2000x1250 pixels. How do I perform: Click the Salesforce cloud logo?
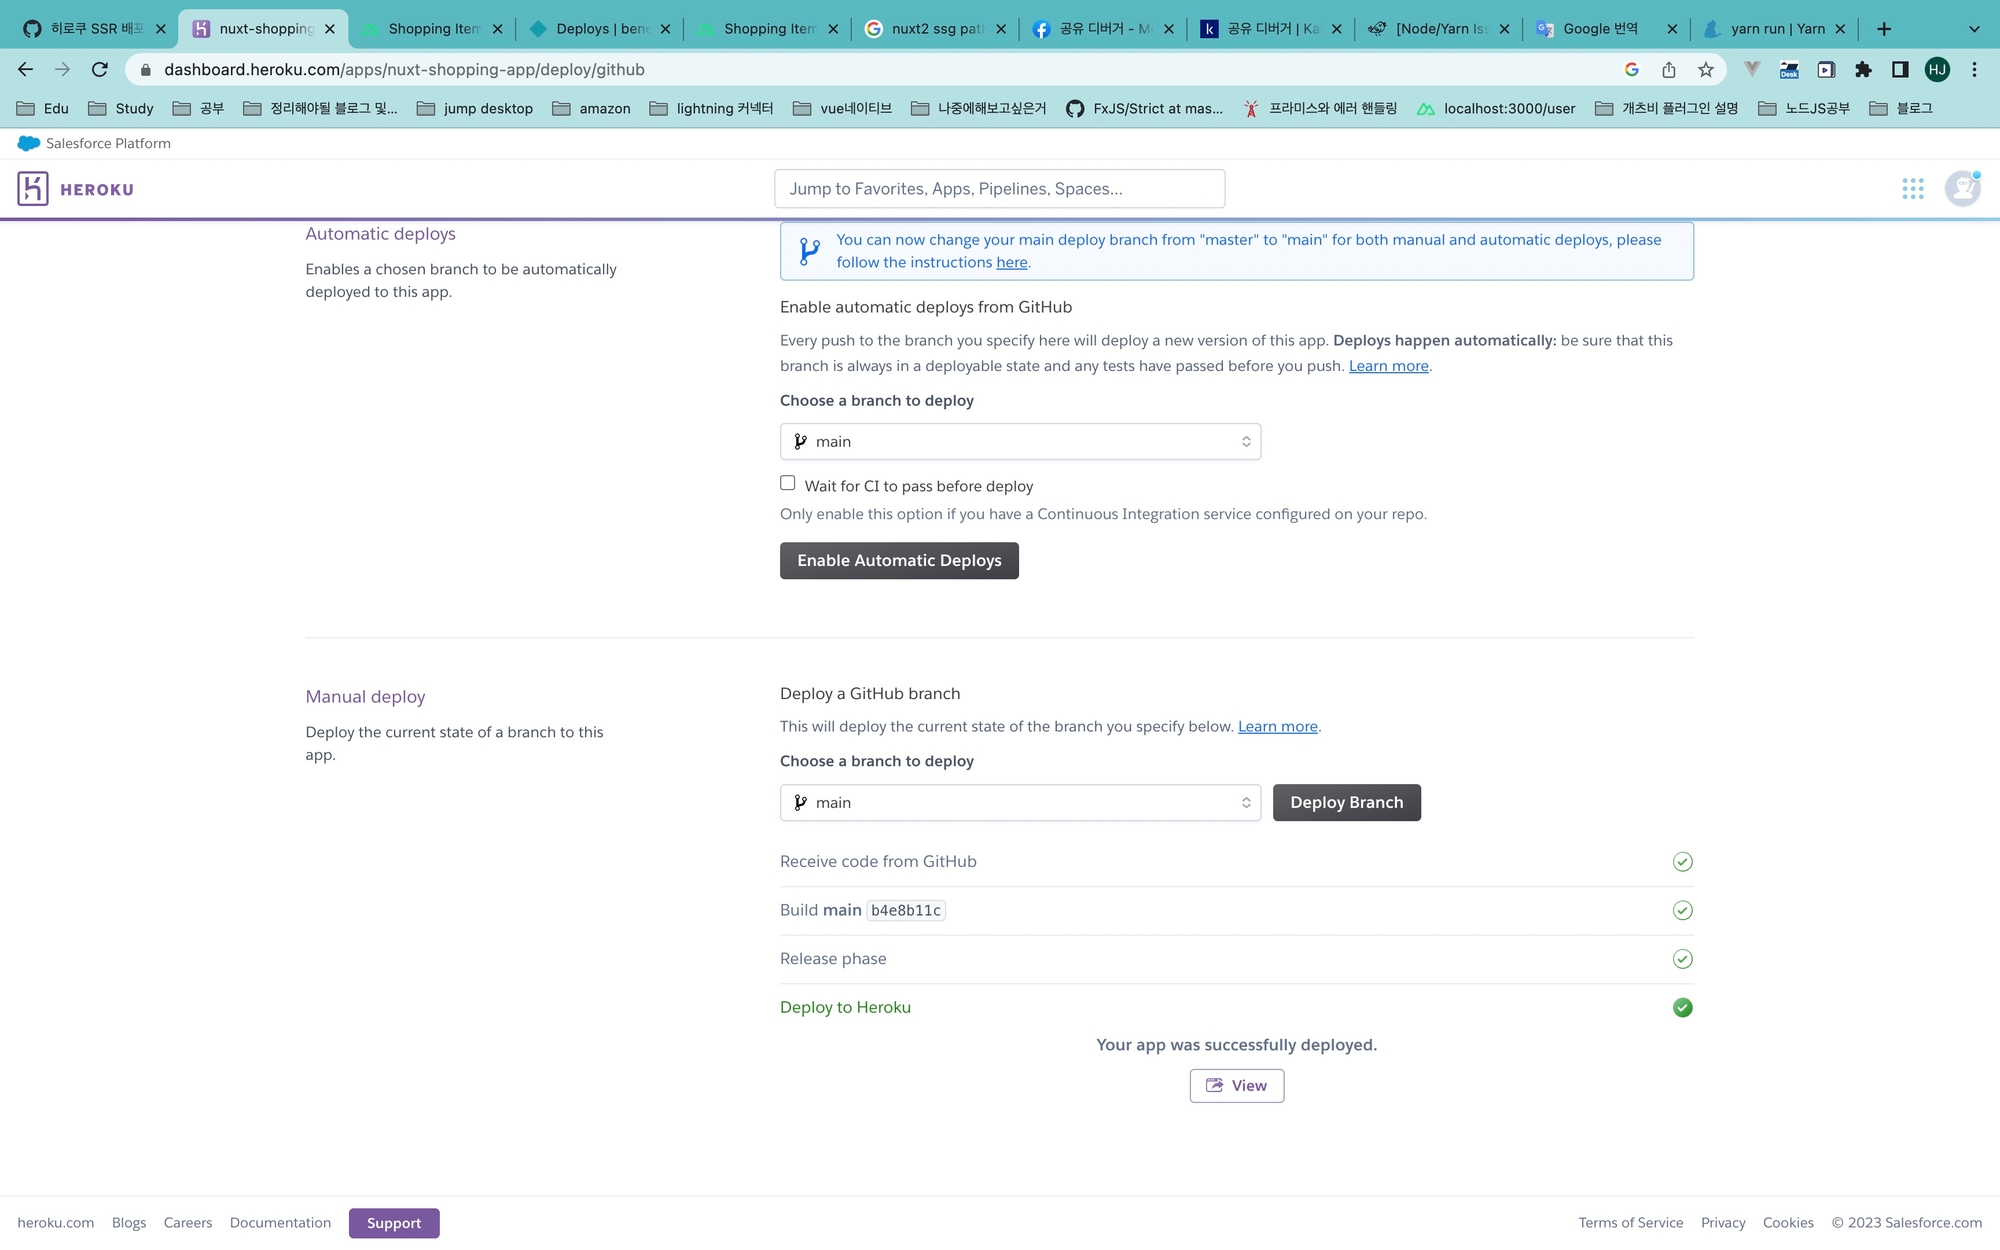point(29,143)
